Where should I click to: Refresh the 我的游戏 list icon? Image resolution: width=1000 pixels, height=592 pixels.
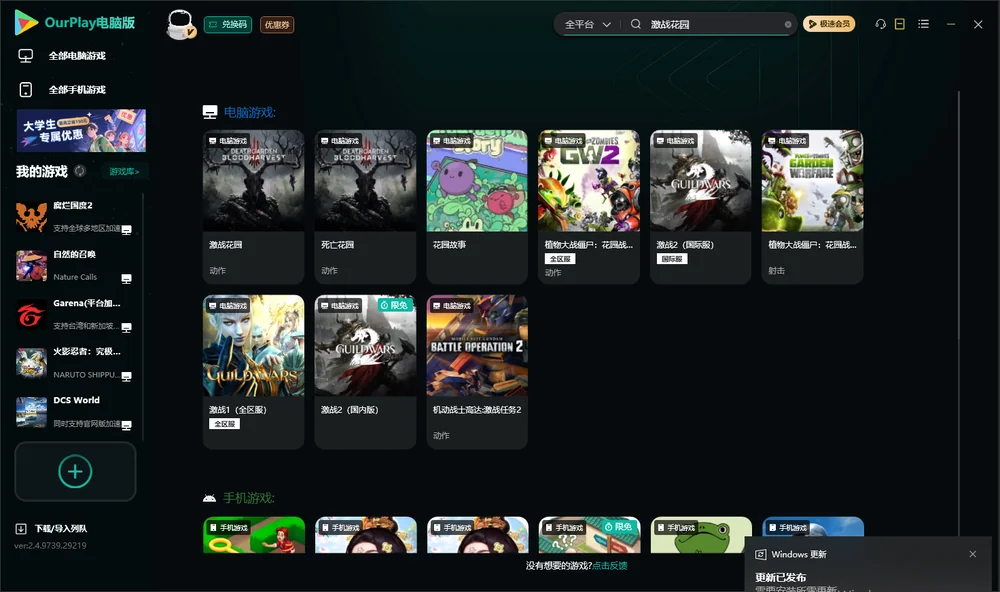(x=80, y=171)
